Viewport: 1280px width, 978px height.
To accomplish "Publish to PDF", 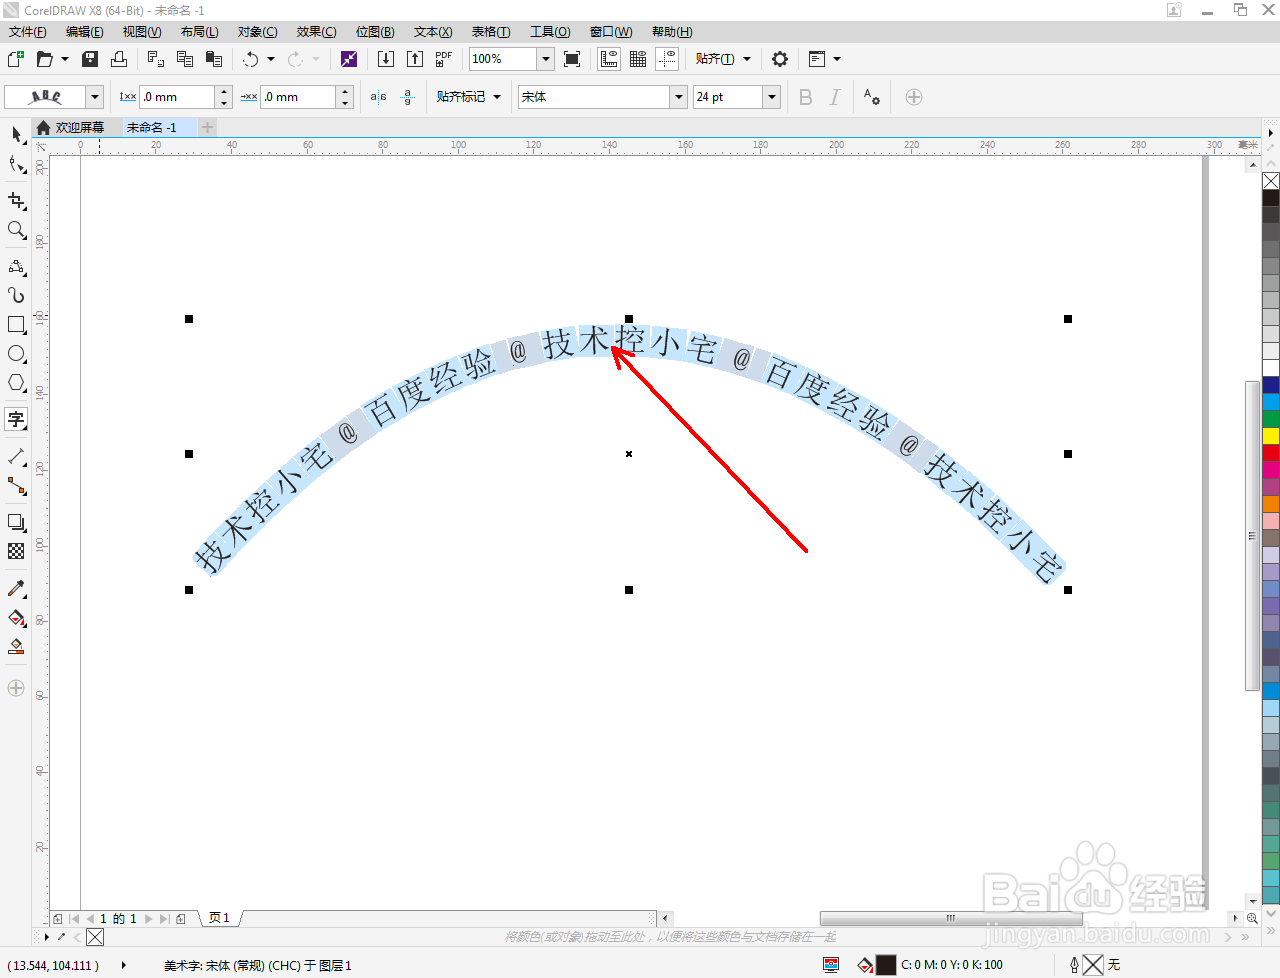I will click(444, 59).
